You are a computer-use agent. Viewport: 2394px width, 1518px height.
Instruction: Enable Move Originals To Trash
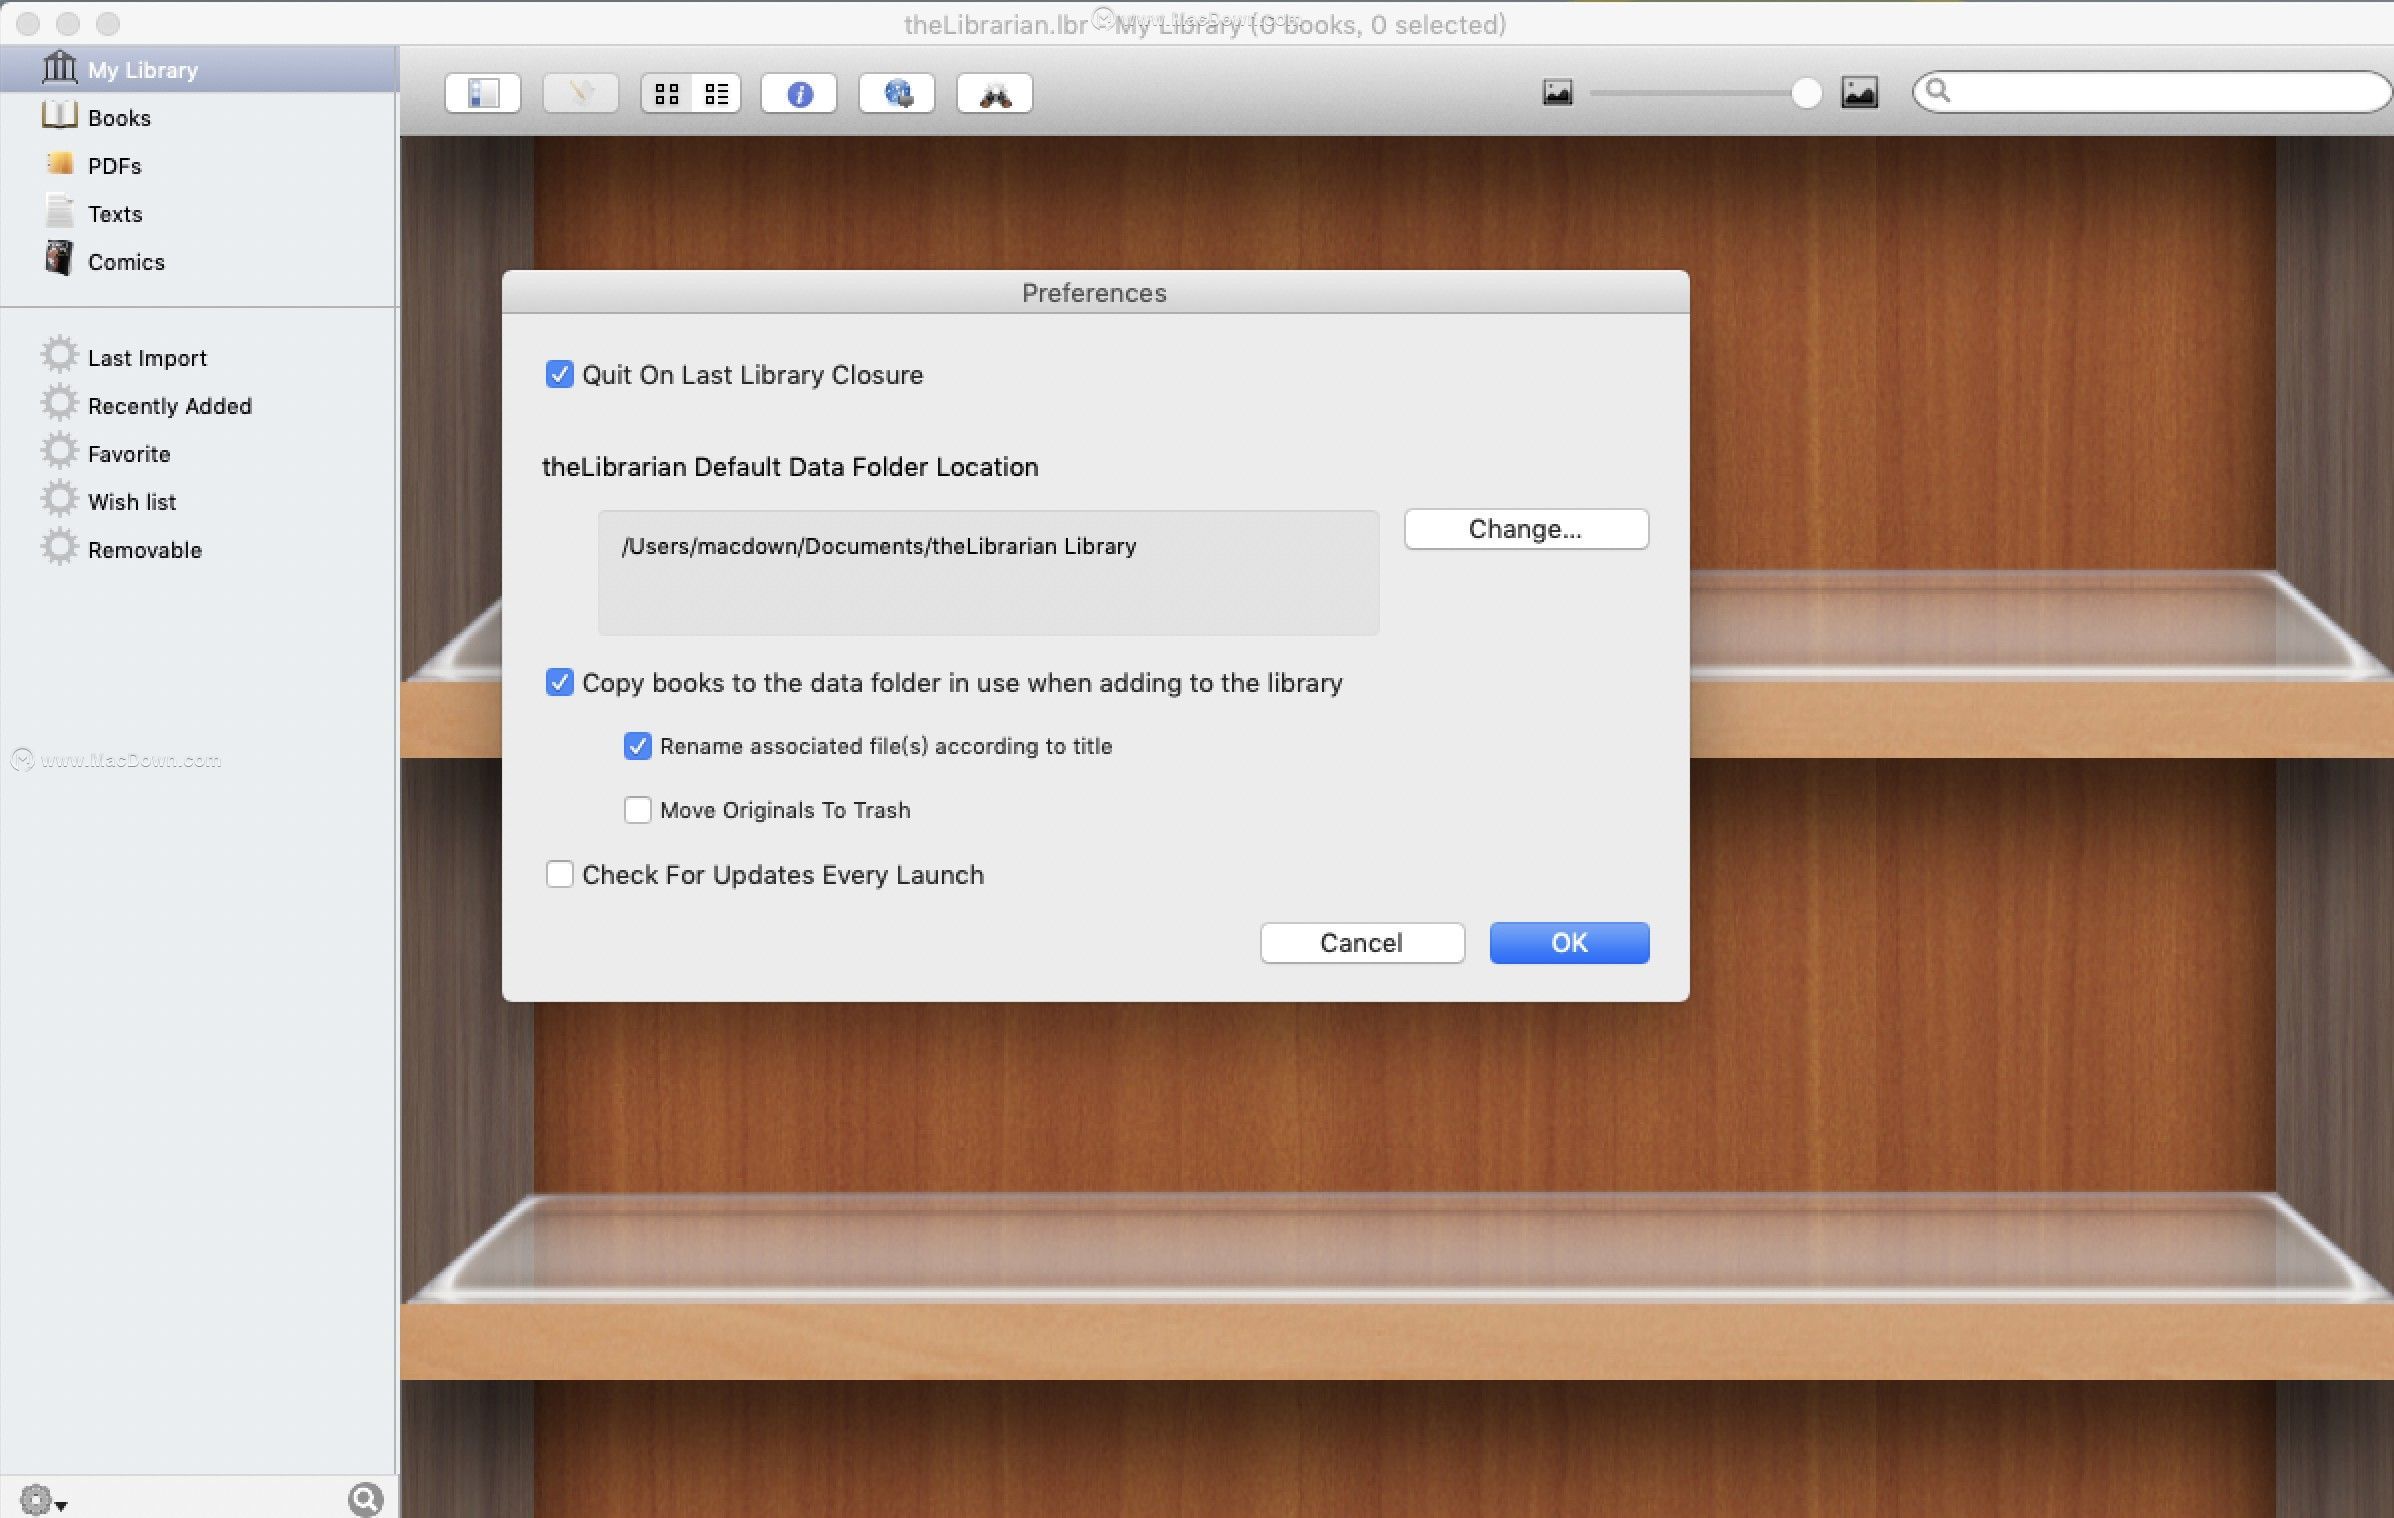[638, 810]
